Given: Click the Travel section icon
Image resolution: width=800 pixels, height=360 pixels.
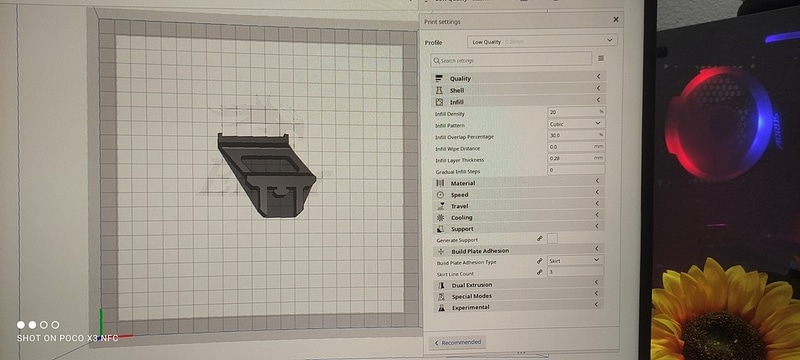Looking at the screenshot, I should (441, 206).
